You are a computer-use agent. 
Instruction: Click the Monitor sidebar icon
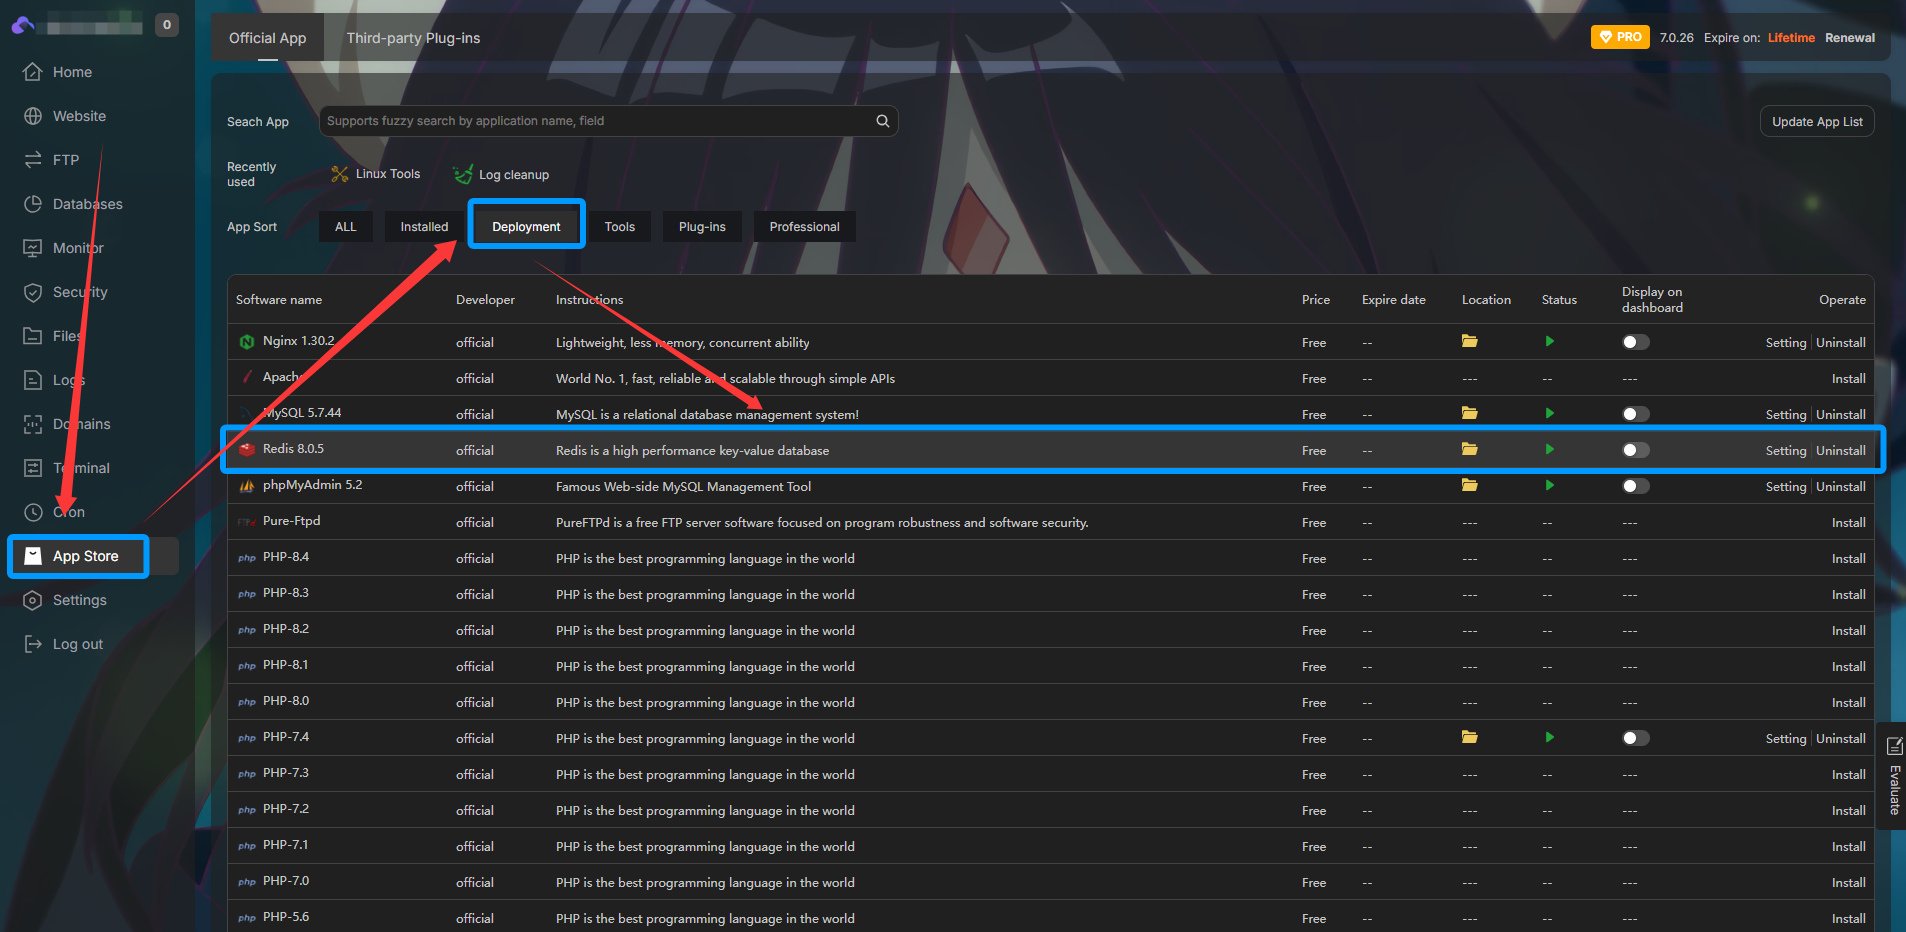[33, 248]
